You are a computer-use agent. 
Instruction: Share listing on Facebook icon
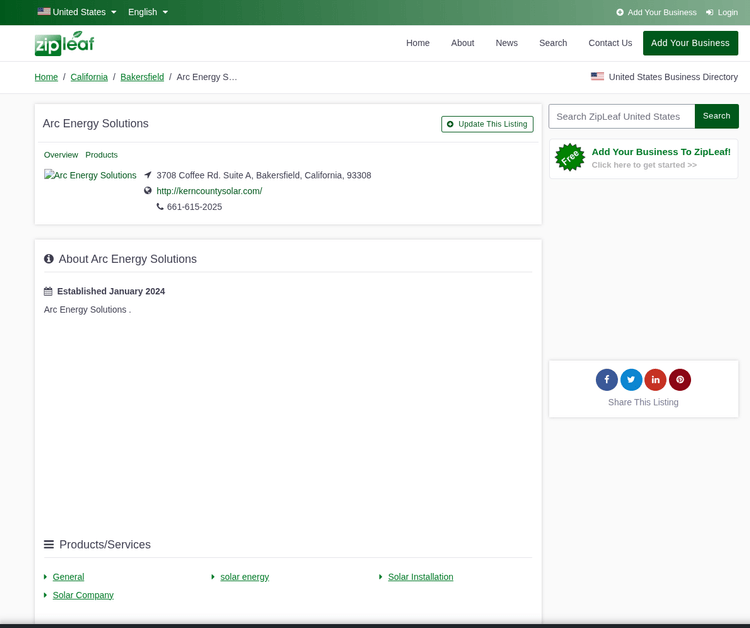[607, 380]
